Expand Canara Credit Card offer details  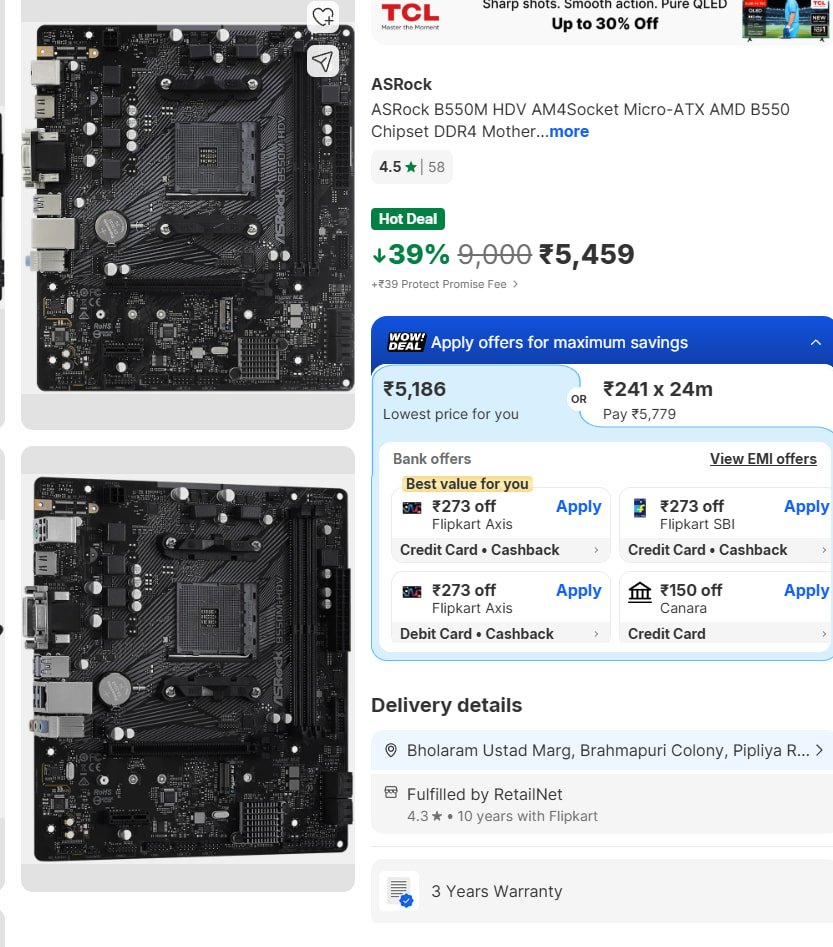tap(824, 634)
